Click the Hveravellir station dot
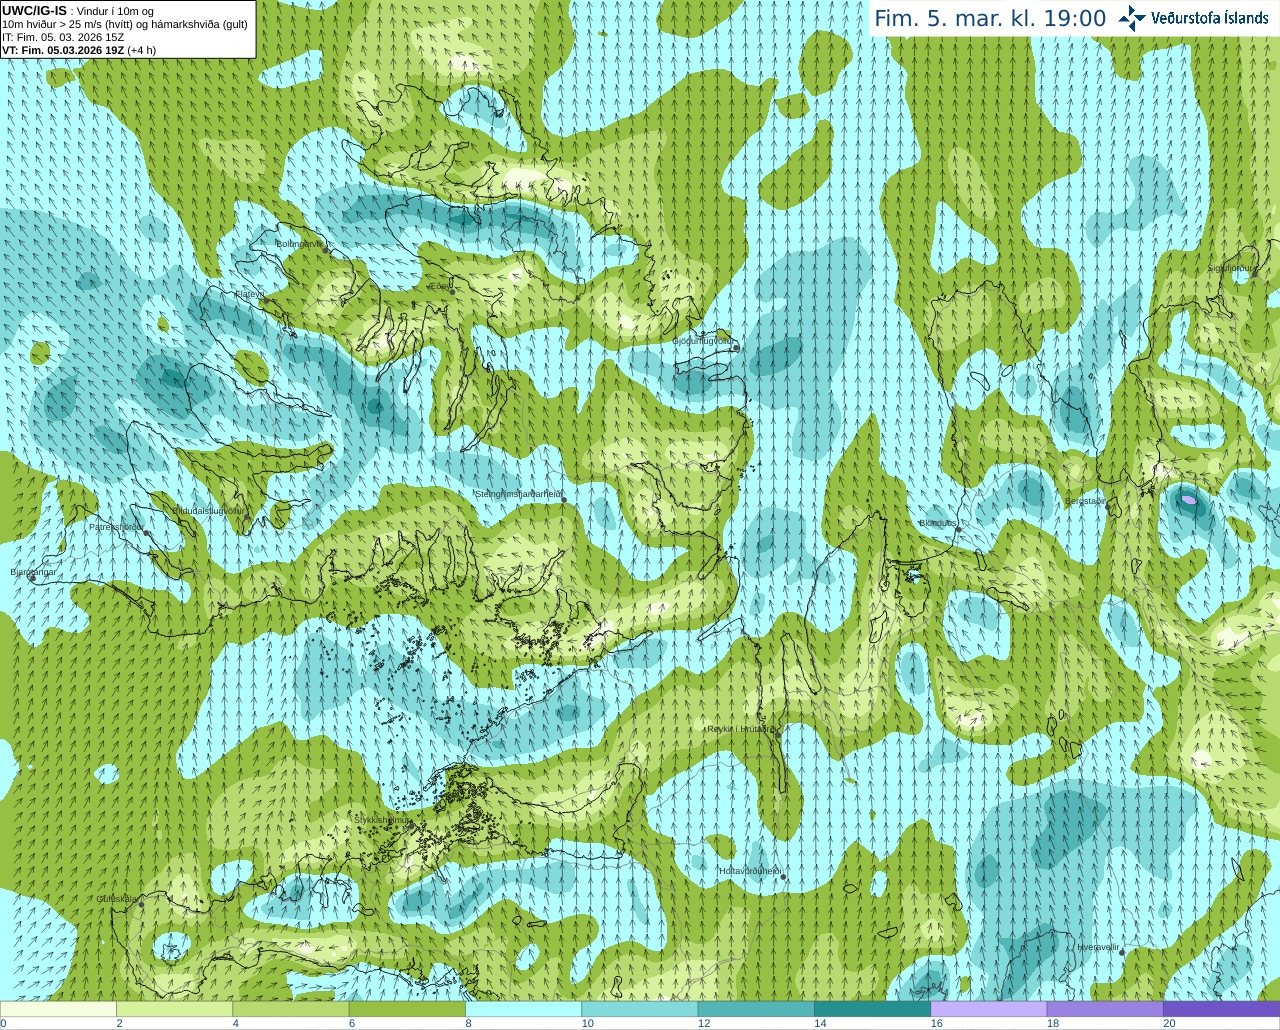Viewport: 1280px width, 1030px height. 1122,952
